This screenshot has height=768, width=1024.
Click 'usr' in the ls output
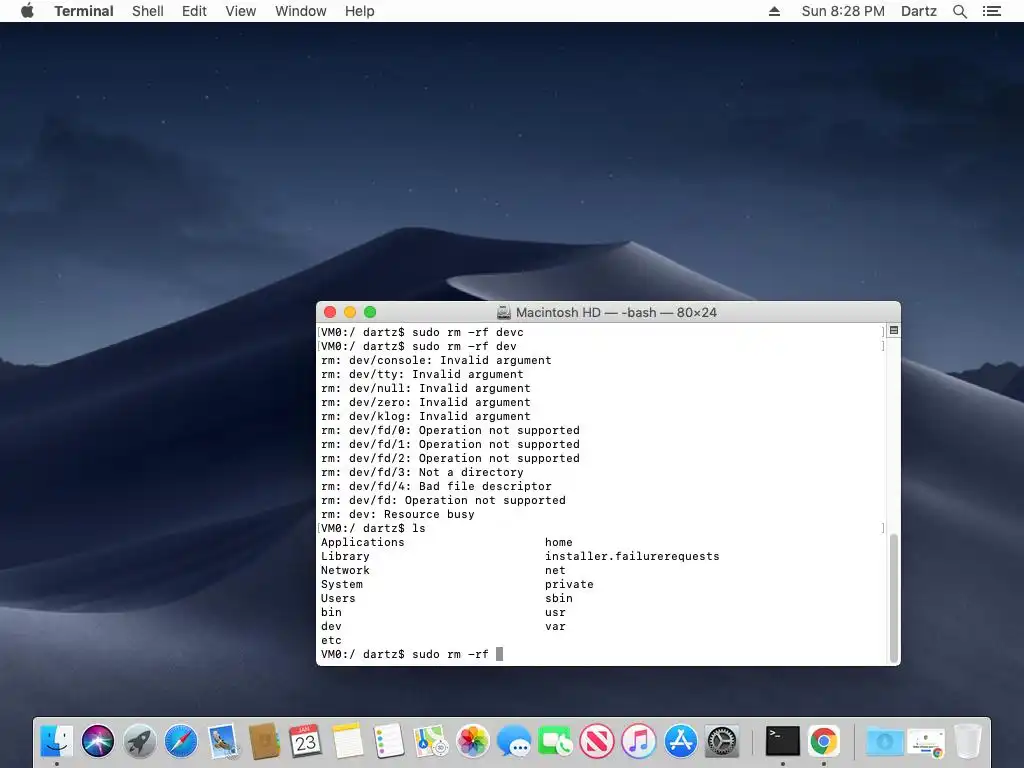(555, 613)
